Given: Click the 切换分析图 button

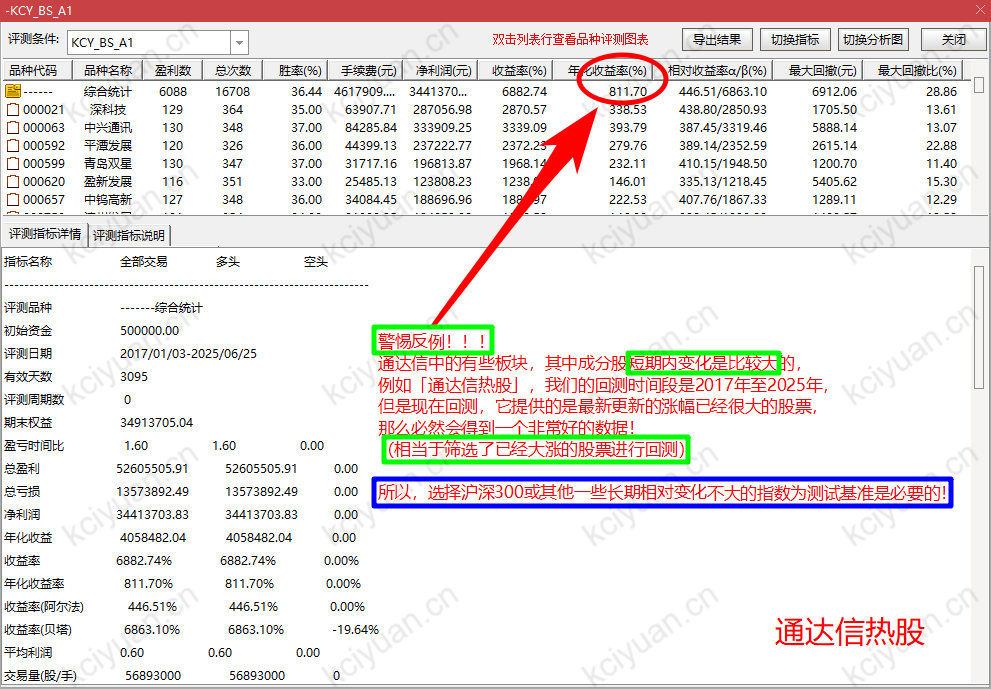Looking at the screenshot, I should point(872,38).
